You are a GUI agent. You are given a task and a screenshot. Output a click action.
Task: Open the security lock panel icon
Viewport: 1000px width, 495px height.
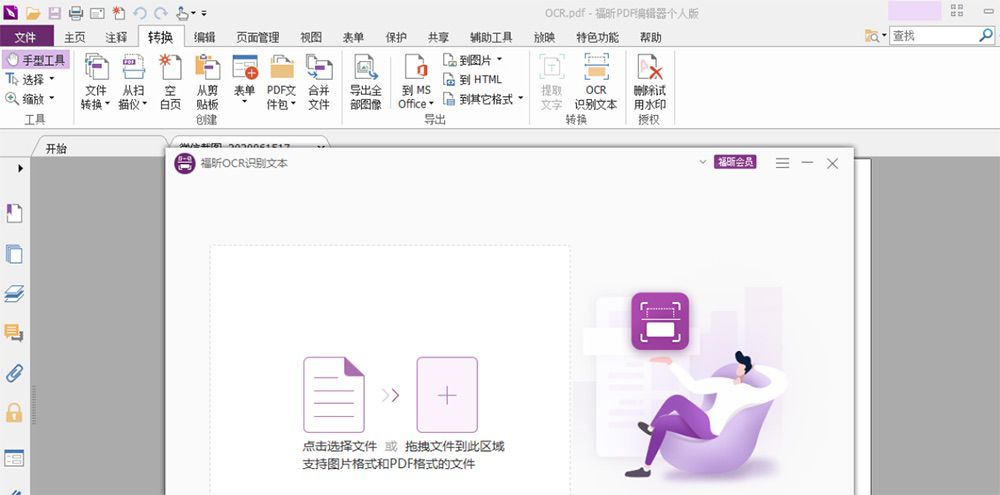pyautogui.click(x=14, y=413)
